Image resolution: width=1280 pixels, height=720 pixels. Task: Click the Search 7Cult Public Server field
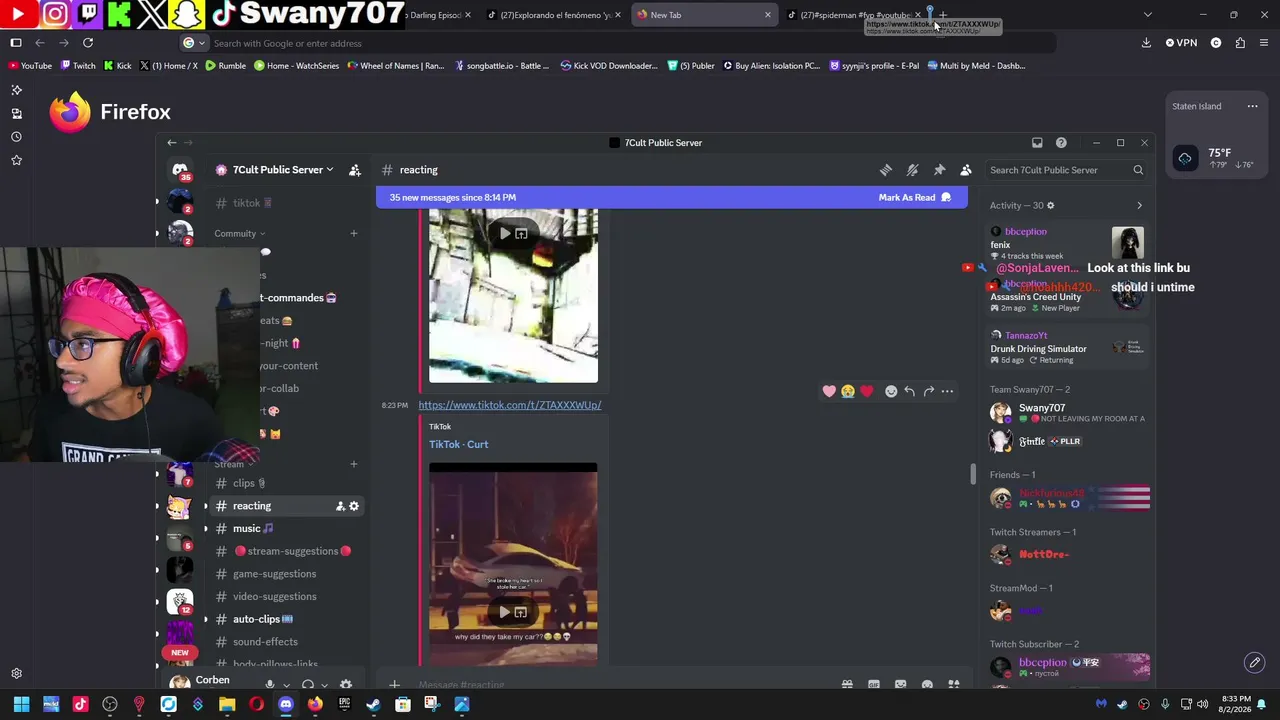pyautogui.click(x=1065, y=170)
